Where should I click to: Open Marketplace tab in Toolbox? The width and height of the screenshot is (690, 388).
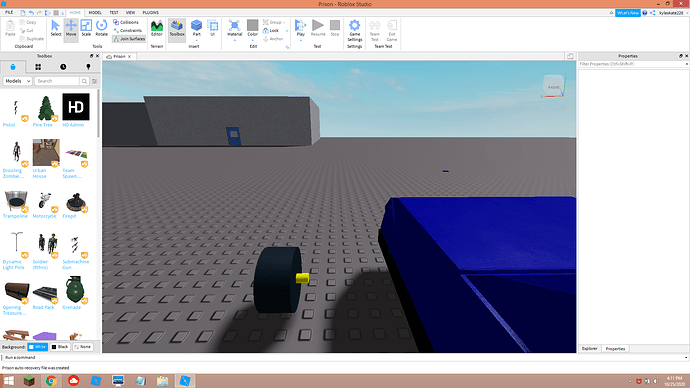click(13, 67)
